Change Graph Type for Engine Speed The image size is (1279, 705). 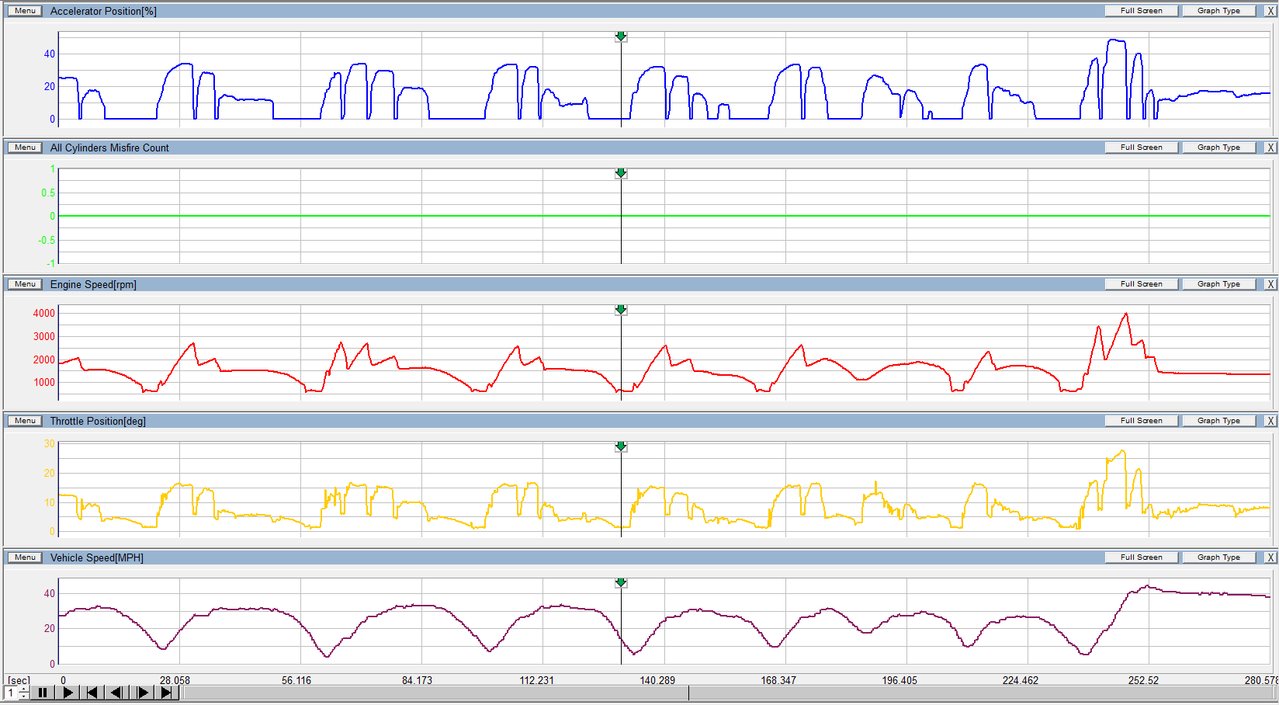(1219, 284)
